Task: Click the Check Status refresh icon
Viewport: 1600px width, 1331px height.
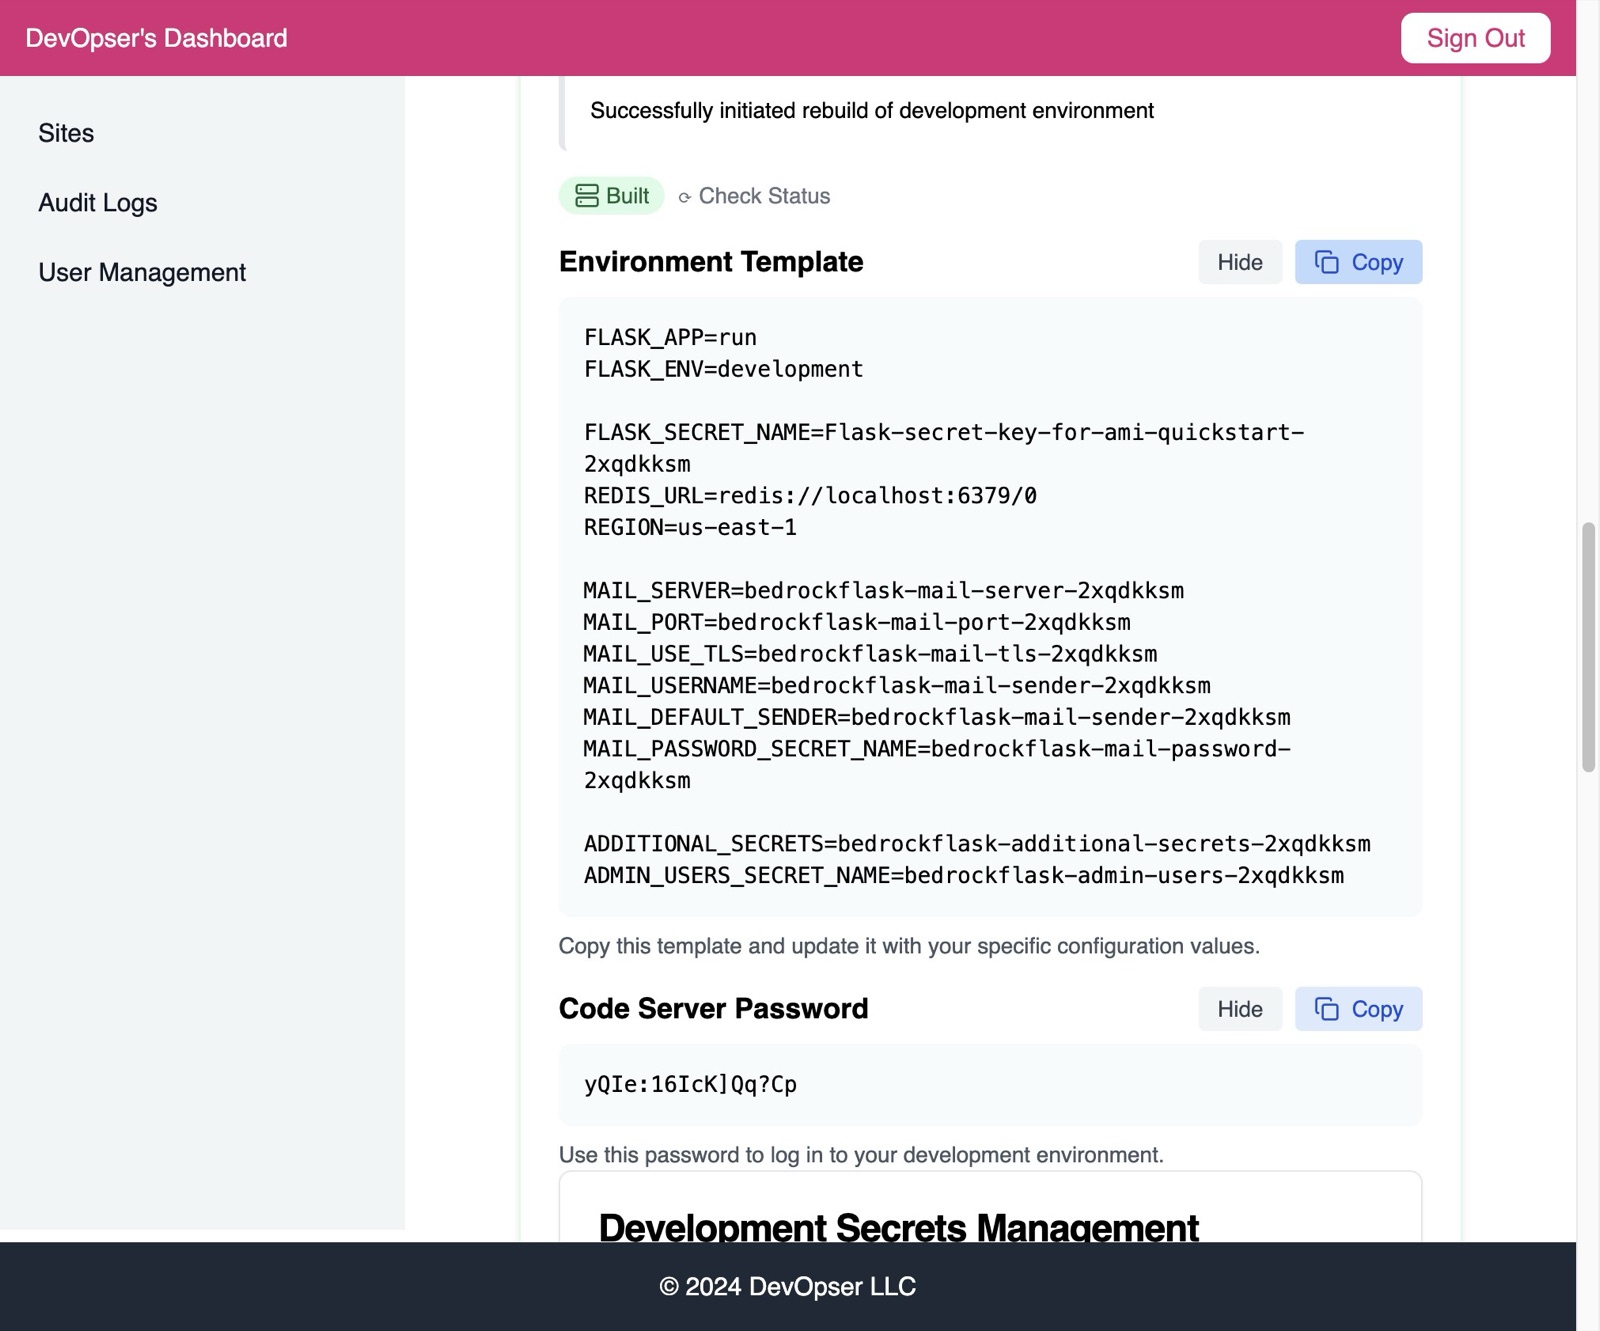Action: pyautogui.click(x=685, y=197)
